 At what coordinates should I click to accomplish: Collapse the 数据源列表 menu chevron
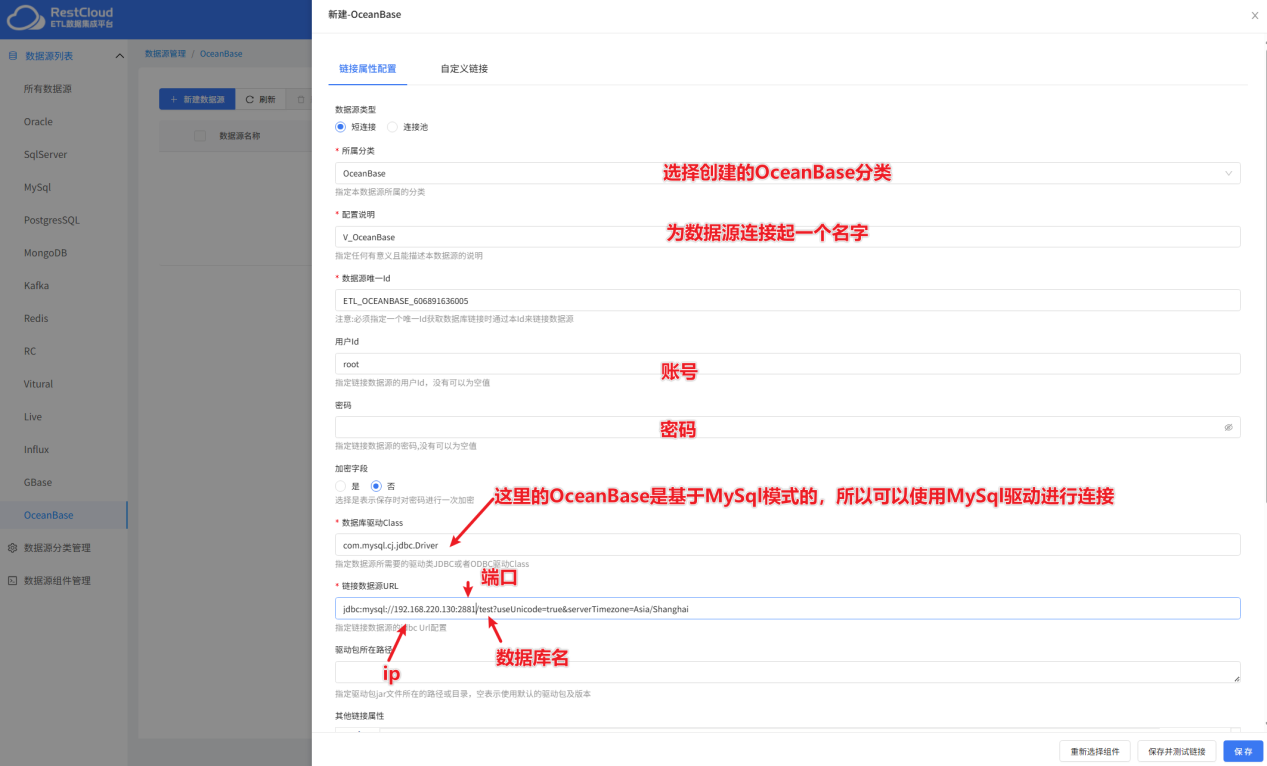[120, 56]
